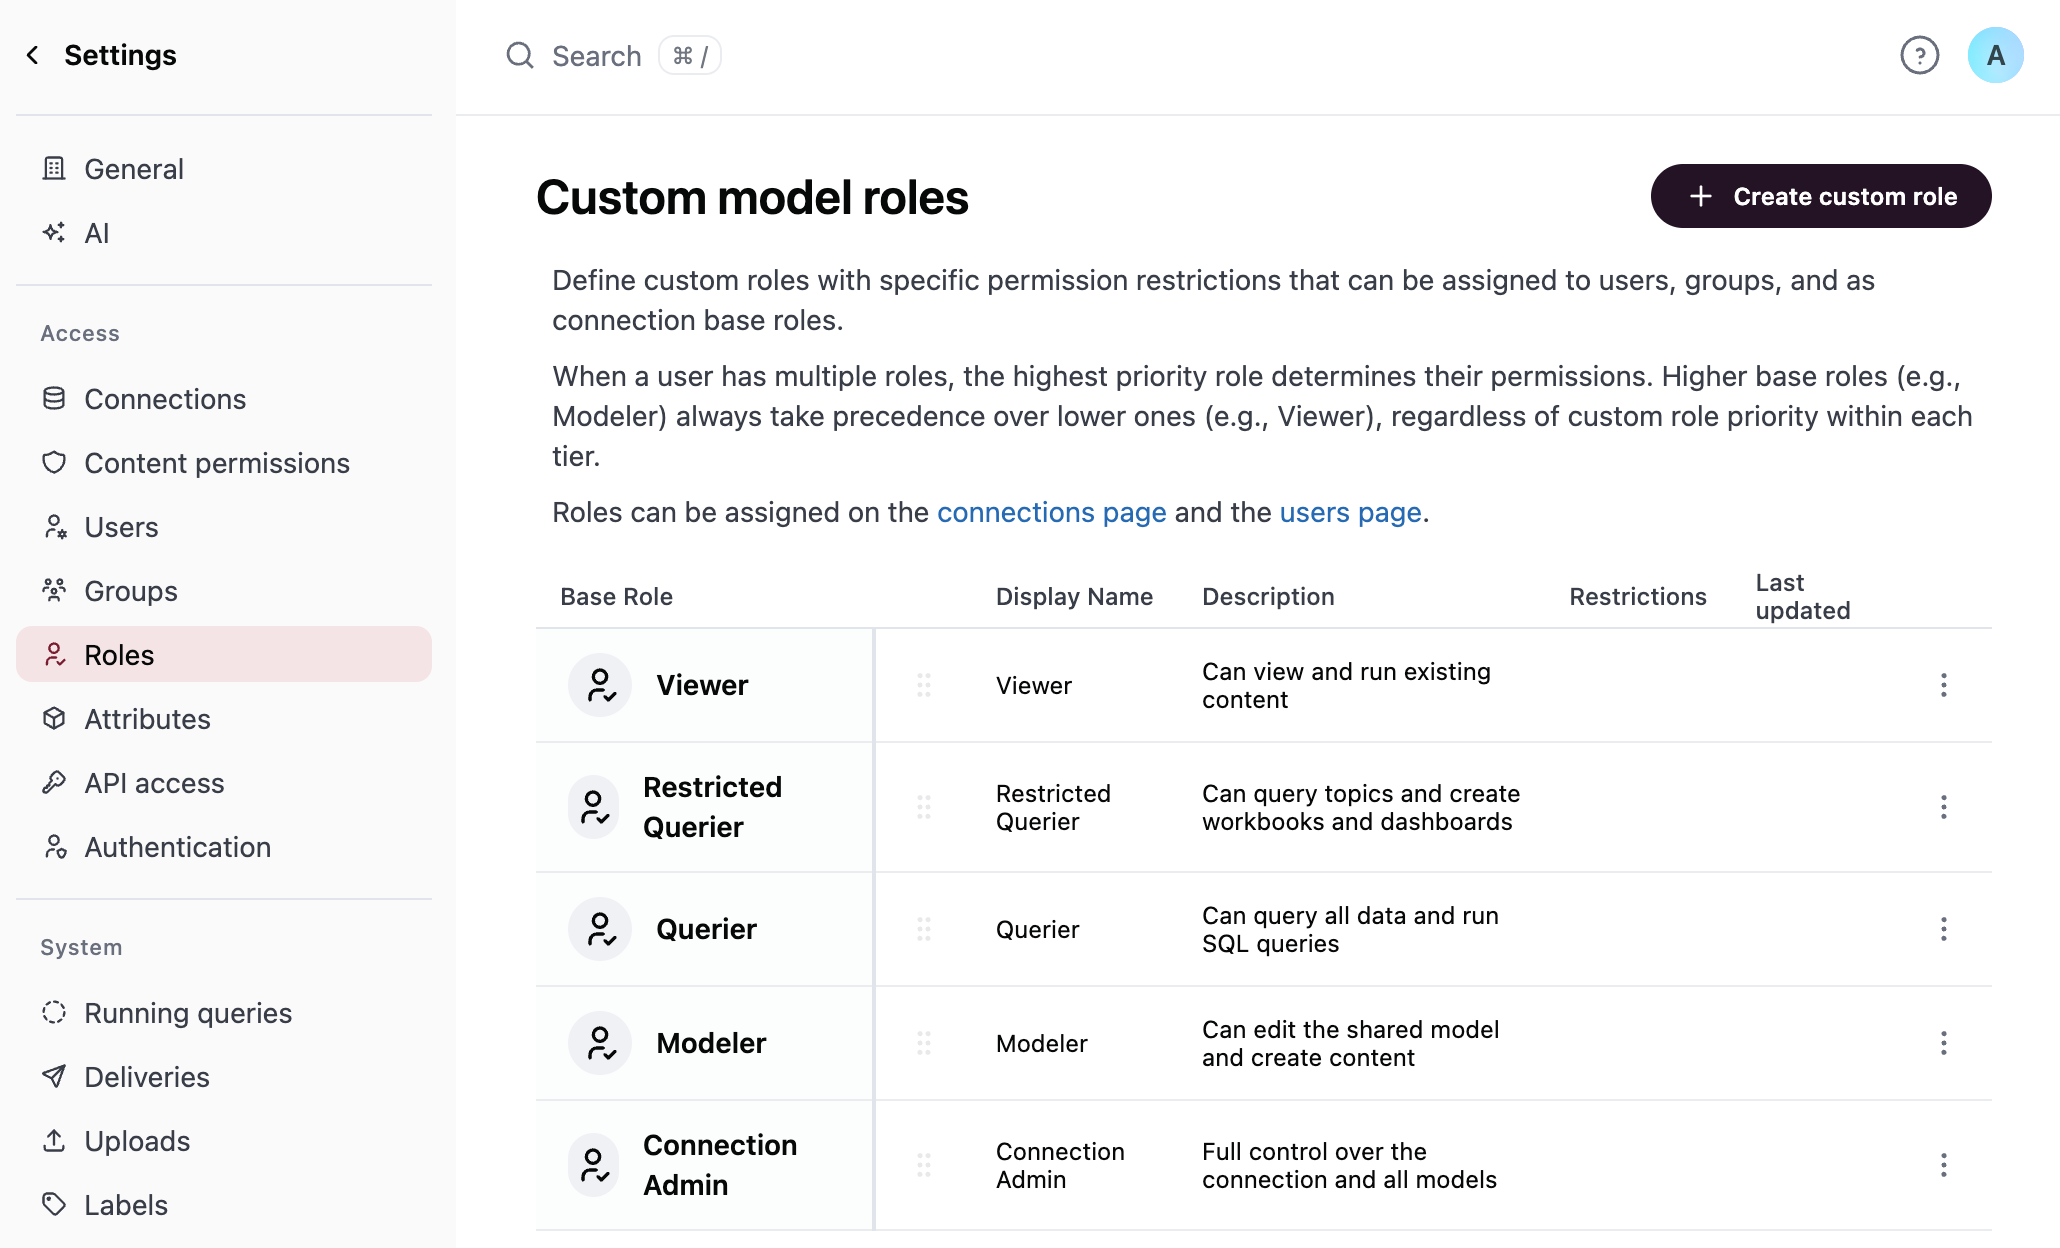Open the Labels tag icon

point(55,1204)
